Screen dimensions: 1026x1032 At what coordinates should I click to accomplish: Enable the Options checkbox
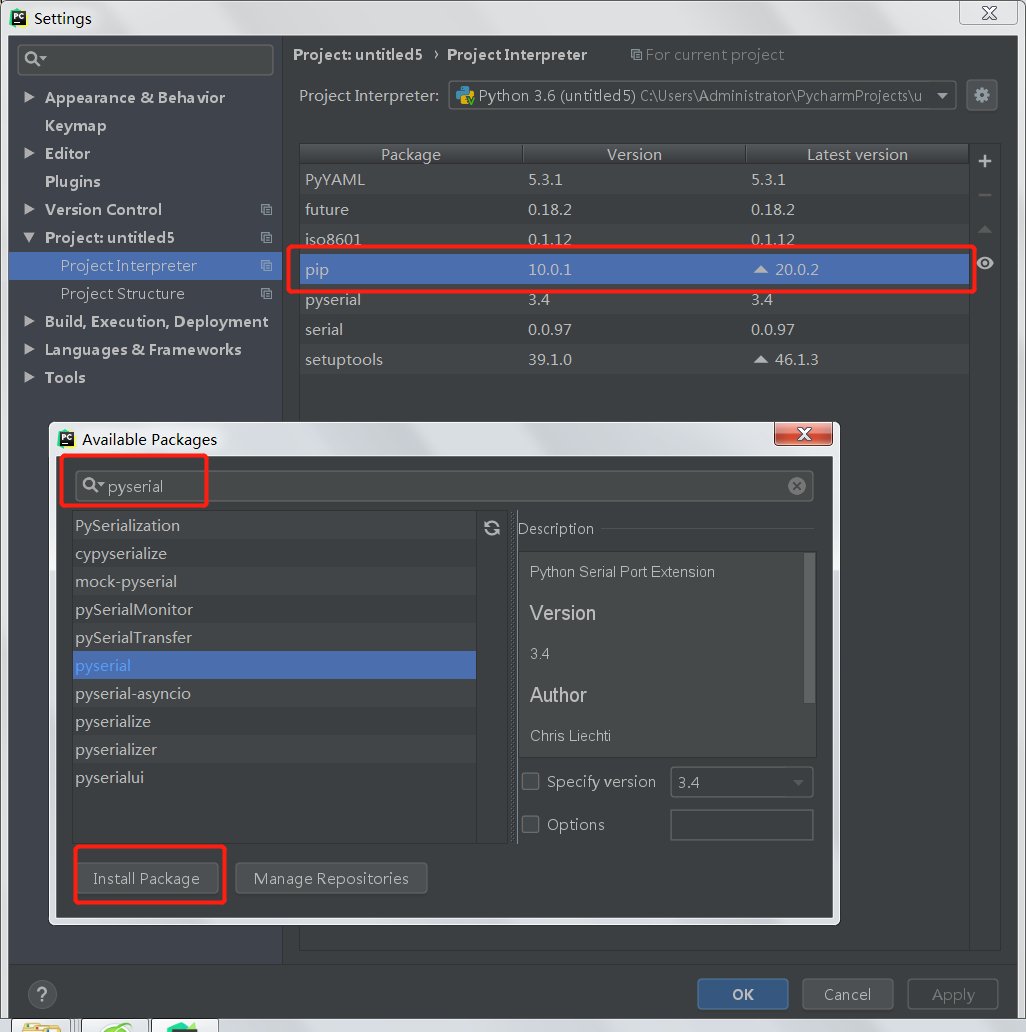tap(530, 824)
